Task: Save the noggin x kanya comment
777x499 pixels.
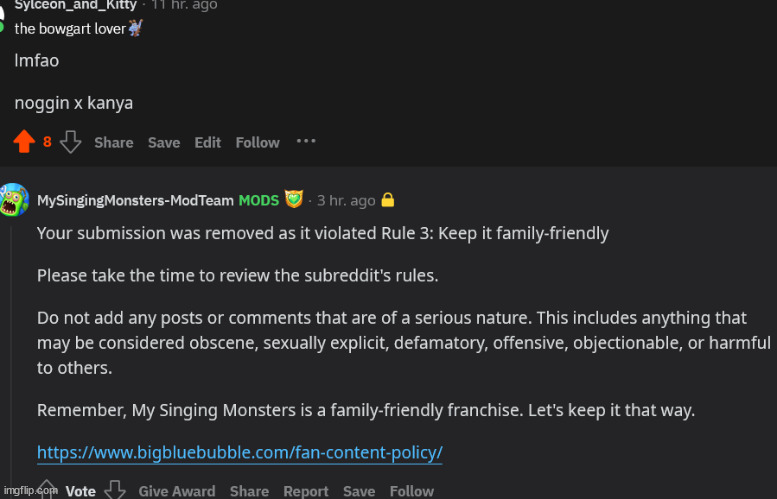Action: point(164,143)
